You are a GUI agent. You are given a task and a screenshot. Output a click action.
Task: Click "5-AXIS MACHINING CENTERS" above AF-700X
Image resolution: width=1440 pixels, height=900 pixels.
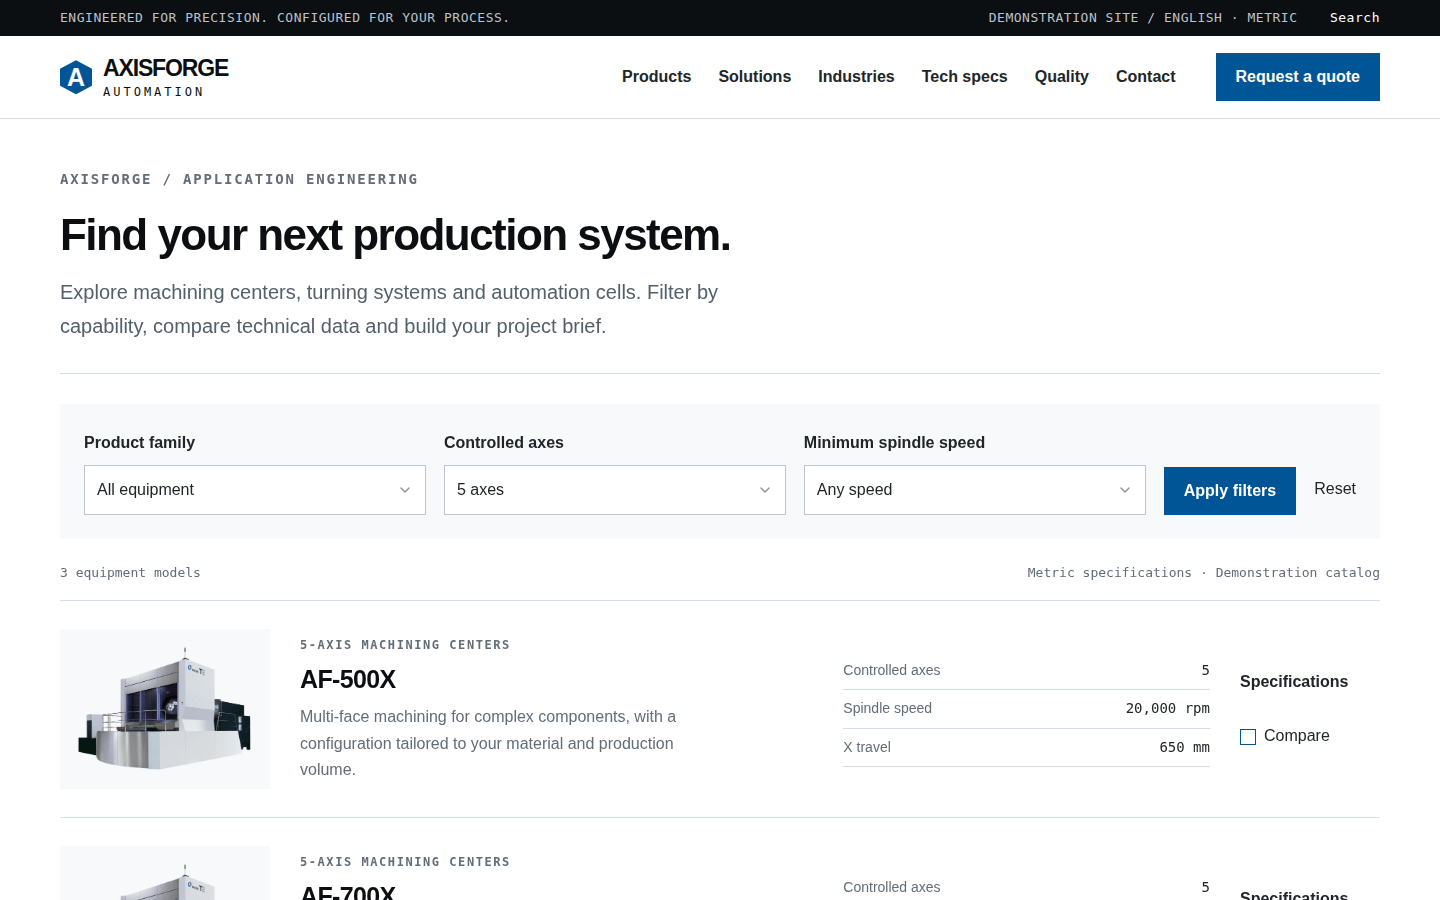(x=405, y=862)
